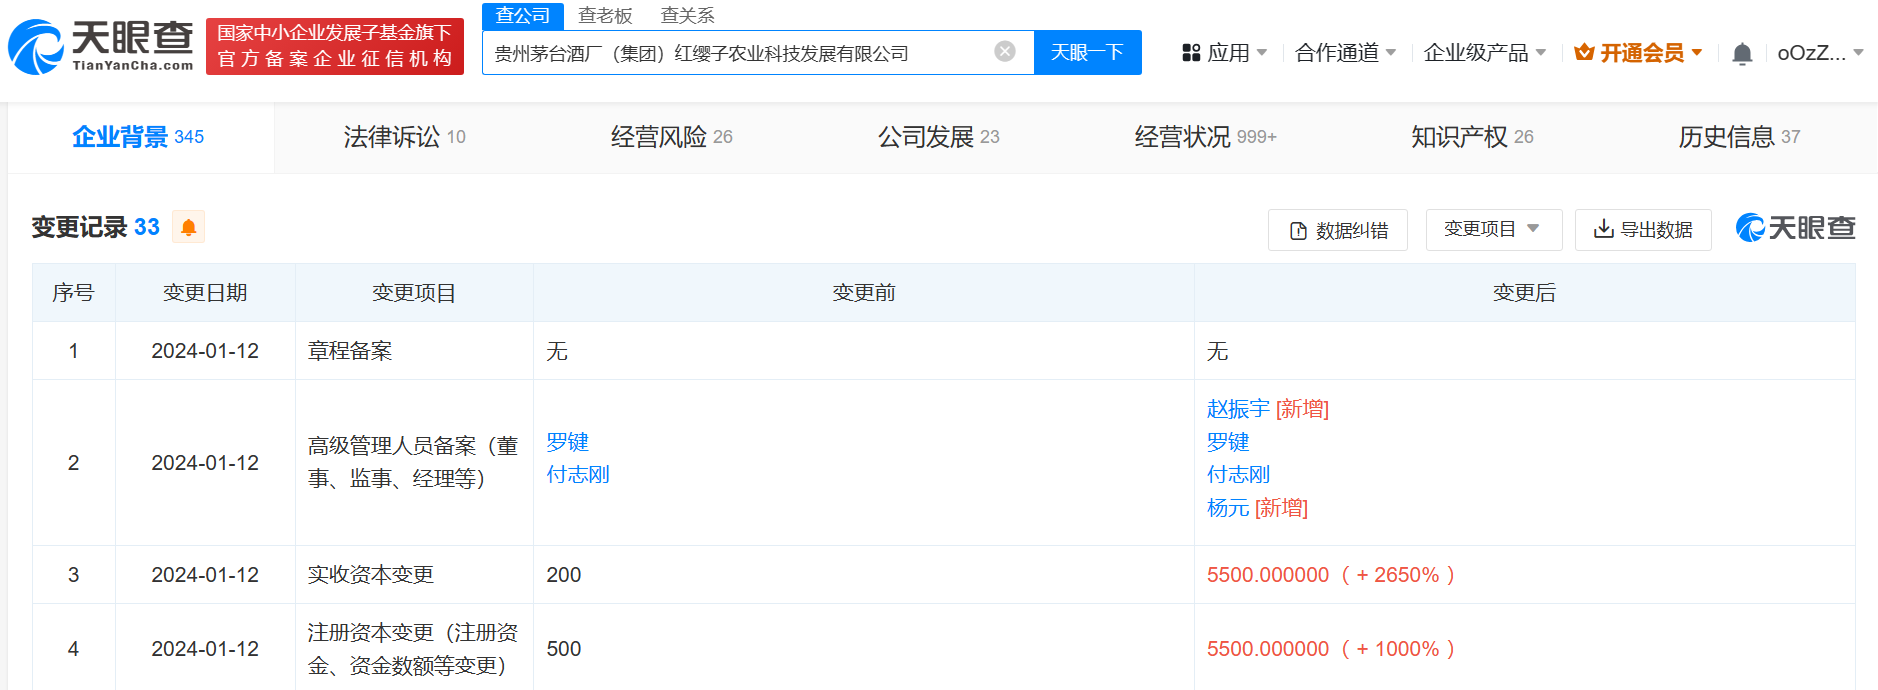Click the 导出数据 download button
Image resolution: width=1878 pixels, height=690 pixels.
(x=1642, y=230)
